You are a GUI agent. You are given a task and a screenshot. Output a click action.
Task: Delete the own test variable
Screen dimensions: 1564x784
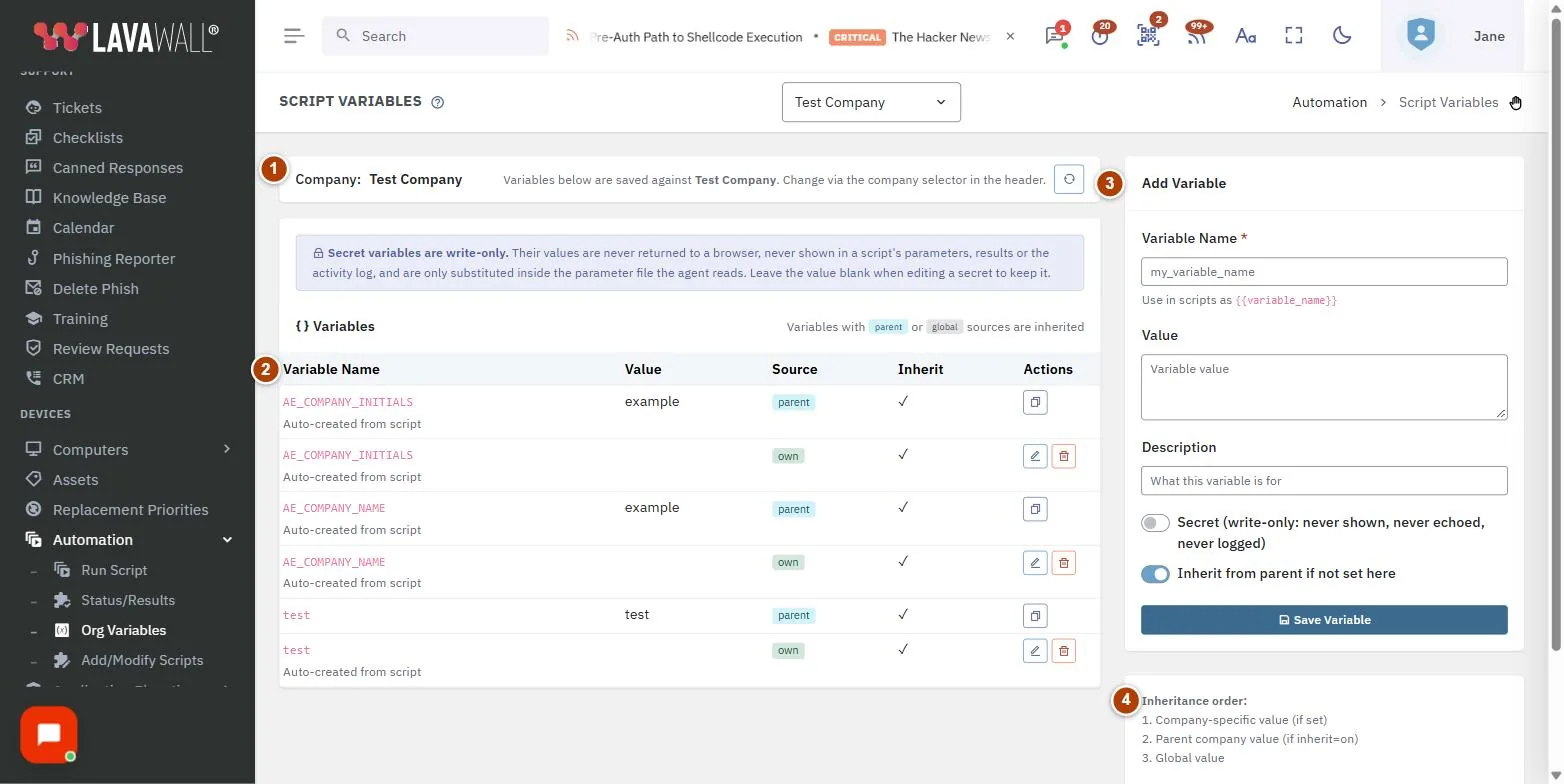point(1063,651)
